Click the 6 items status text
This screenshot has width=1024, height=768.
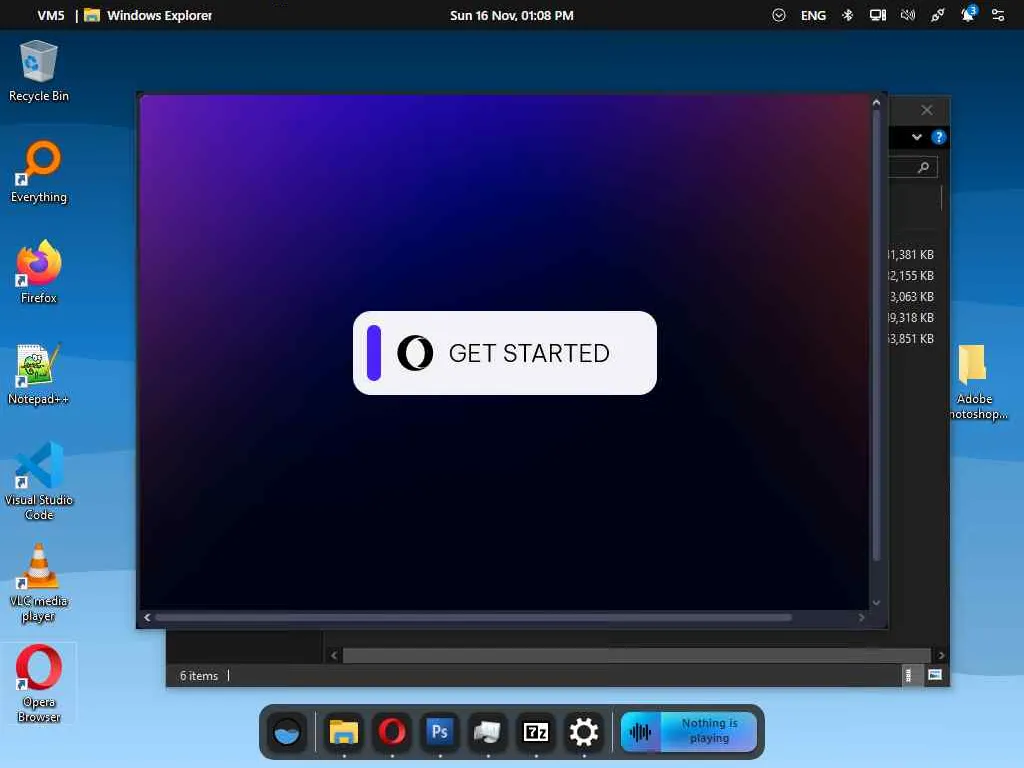pos(199,676)
